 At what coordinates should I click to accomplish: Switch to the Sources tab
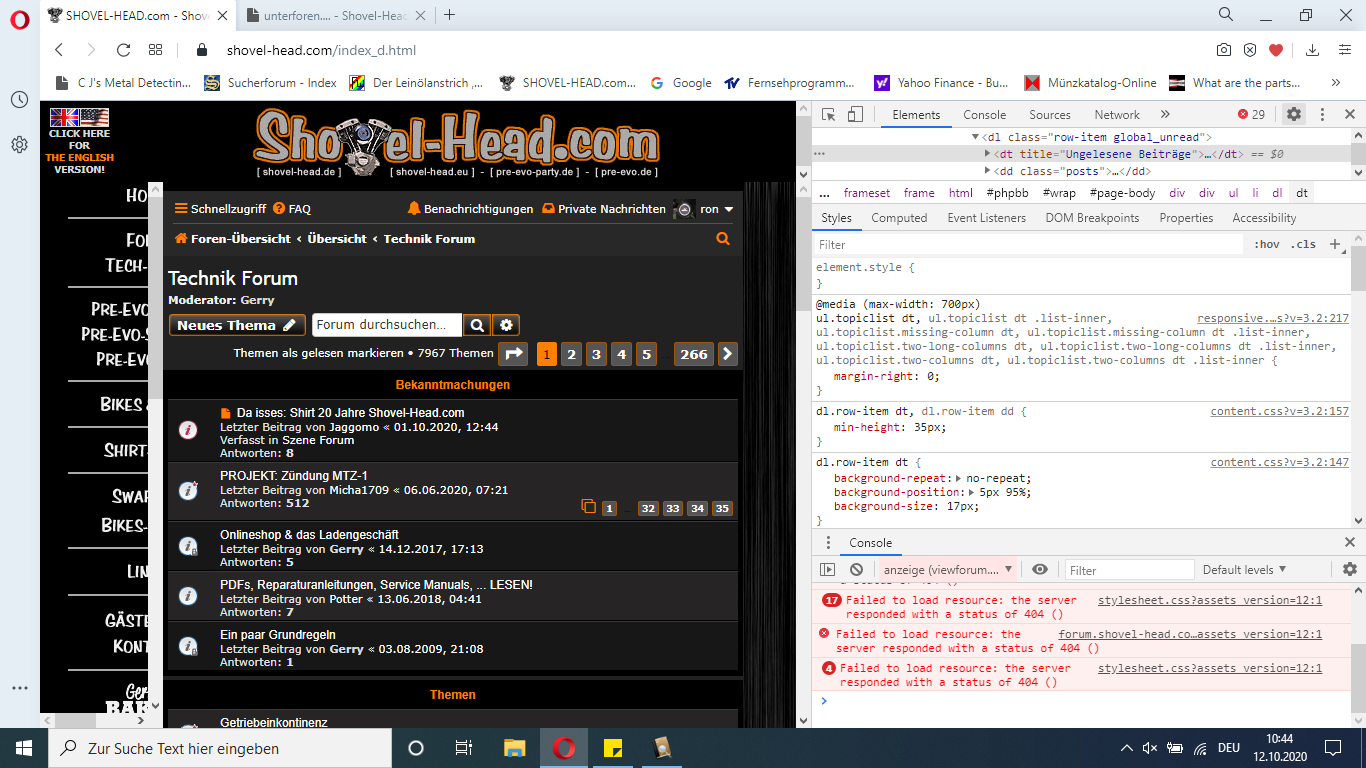coord(1050,114)
